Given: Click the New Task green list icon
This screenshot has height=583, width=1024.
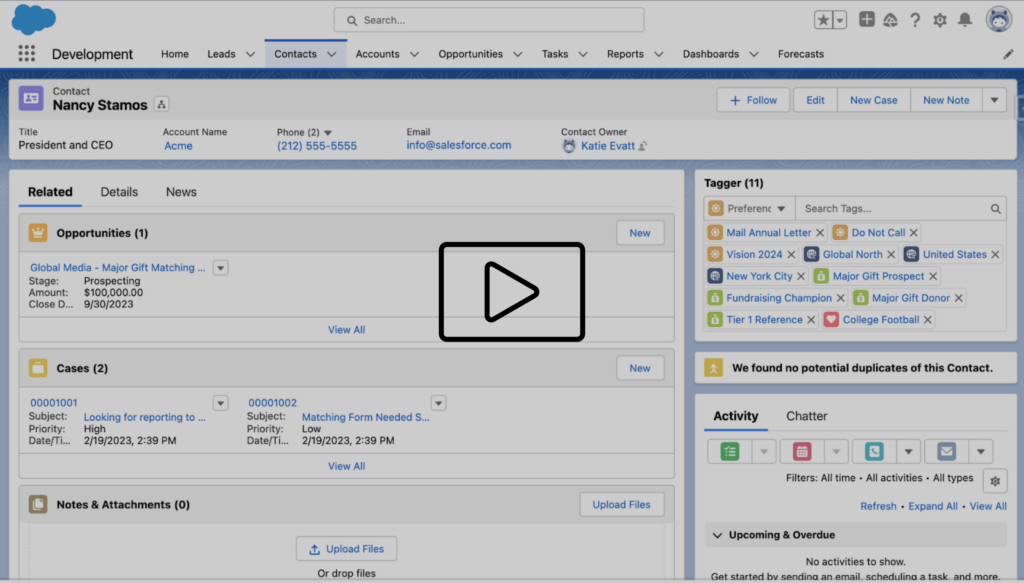Looking at the screenshot, I should (x=729, y=451).
